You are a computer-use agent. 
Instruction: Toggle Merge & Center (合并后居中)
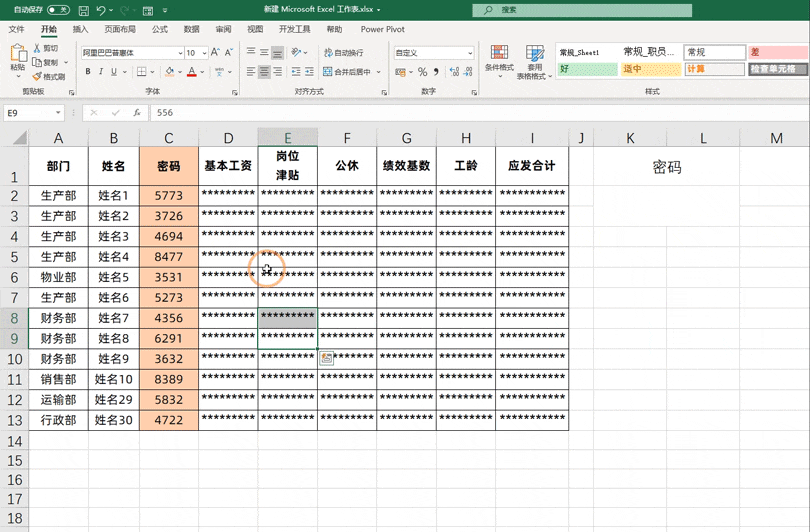347,72
